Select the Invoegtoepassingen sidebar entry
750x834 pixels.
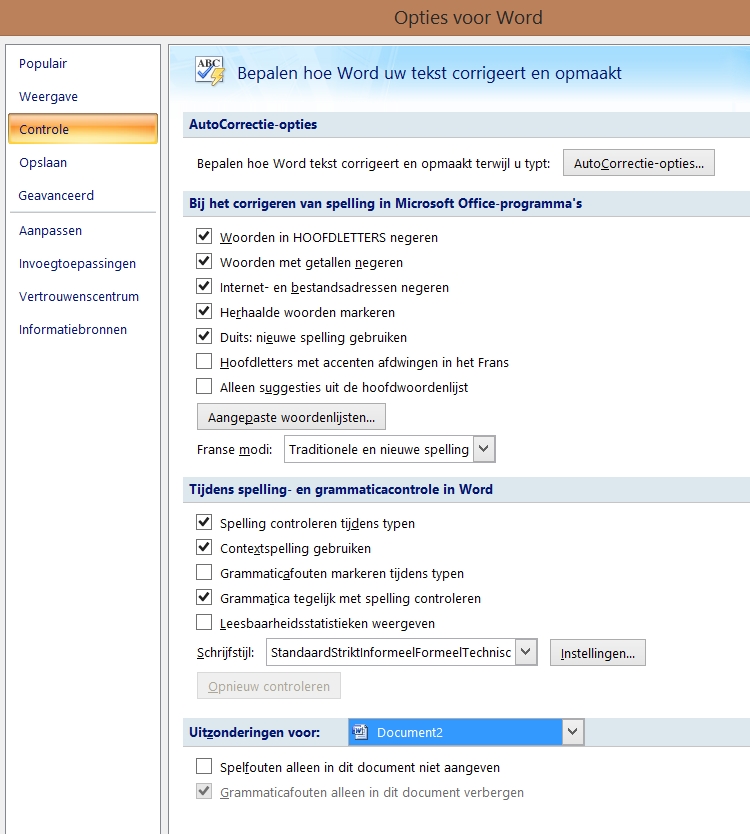click(x=77, y=264)
